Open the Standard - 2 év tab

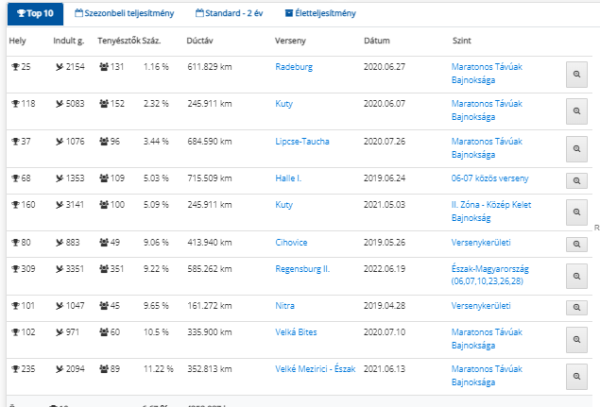(x=229, y=13)
